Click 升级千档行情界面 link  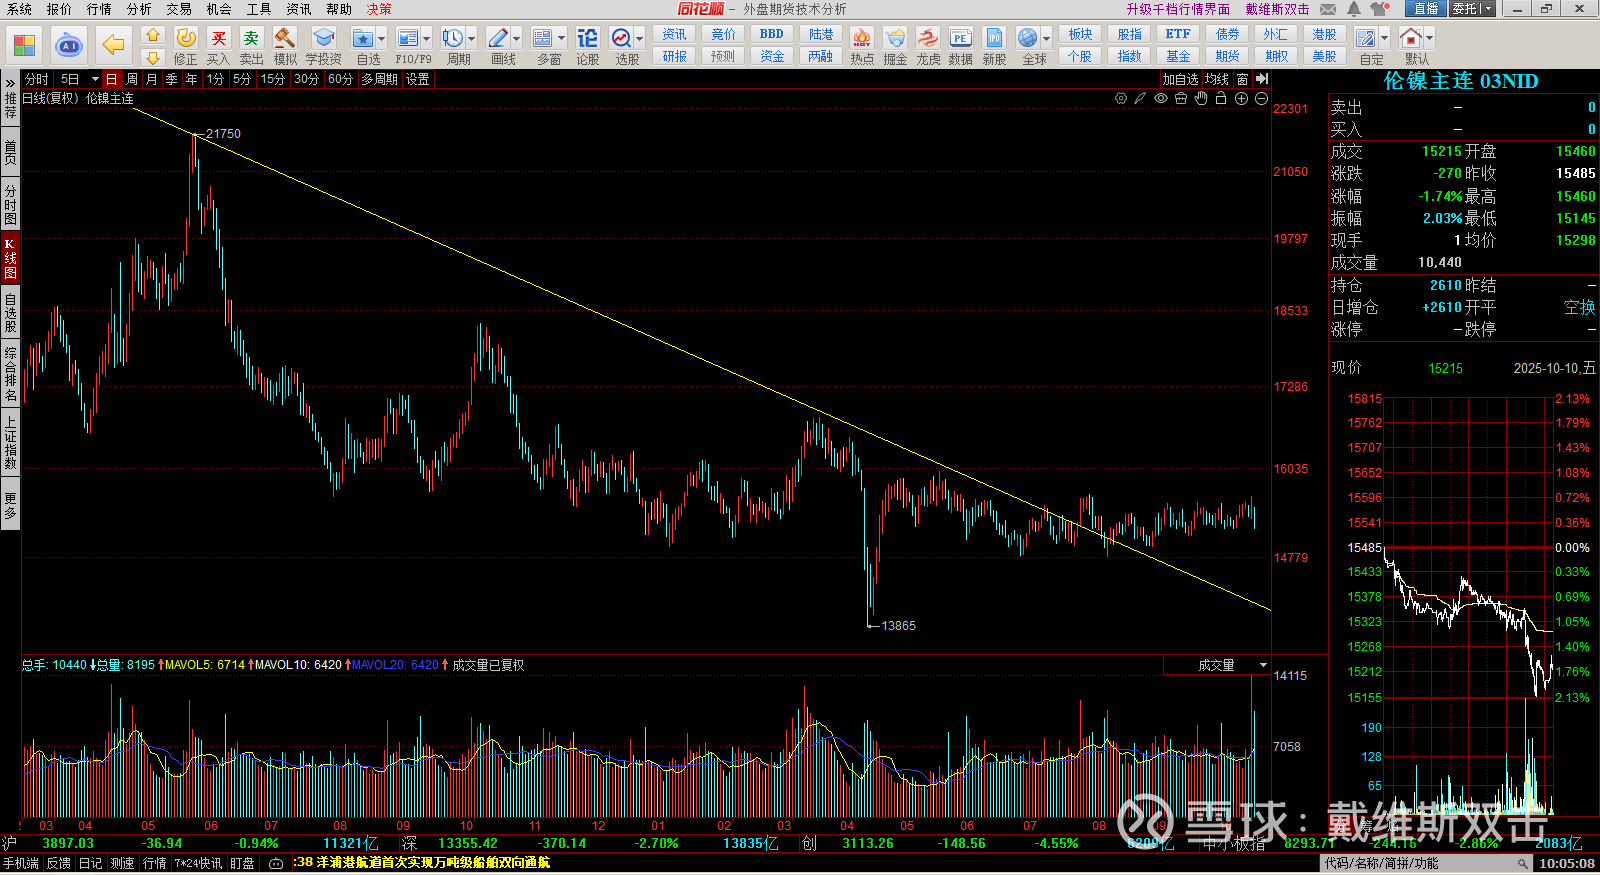coord(1178,9)
